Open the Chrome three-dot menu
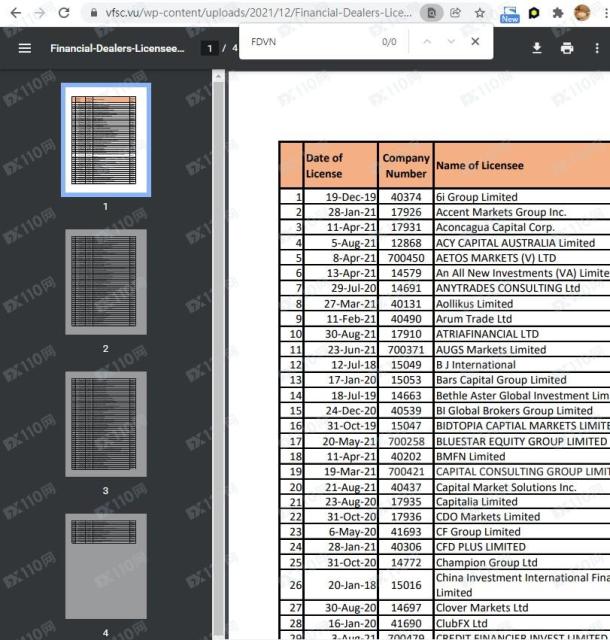The image size is (610, 640). point(605,13)
